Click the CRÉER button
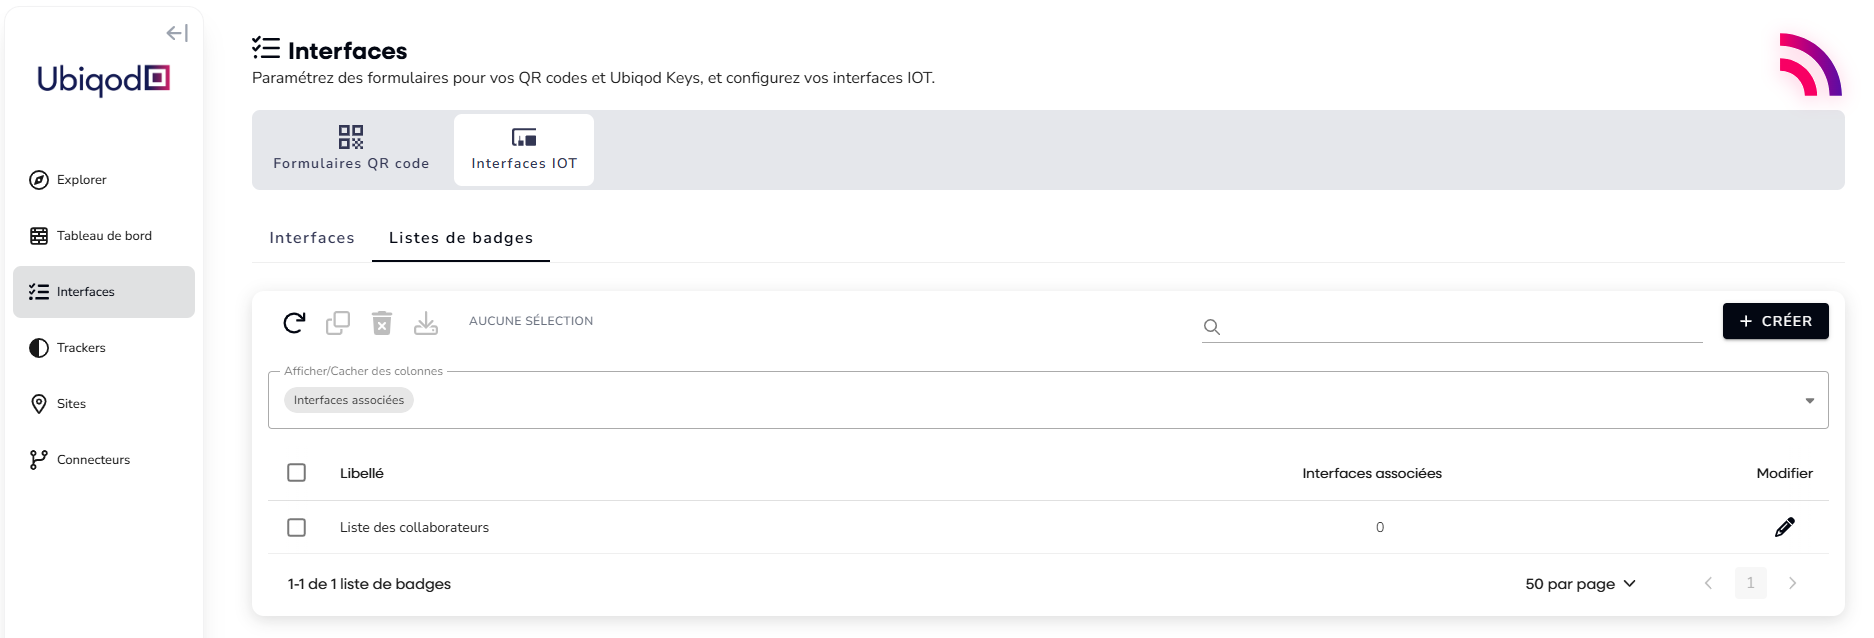 pos(1775,321)
